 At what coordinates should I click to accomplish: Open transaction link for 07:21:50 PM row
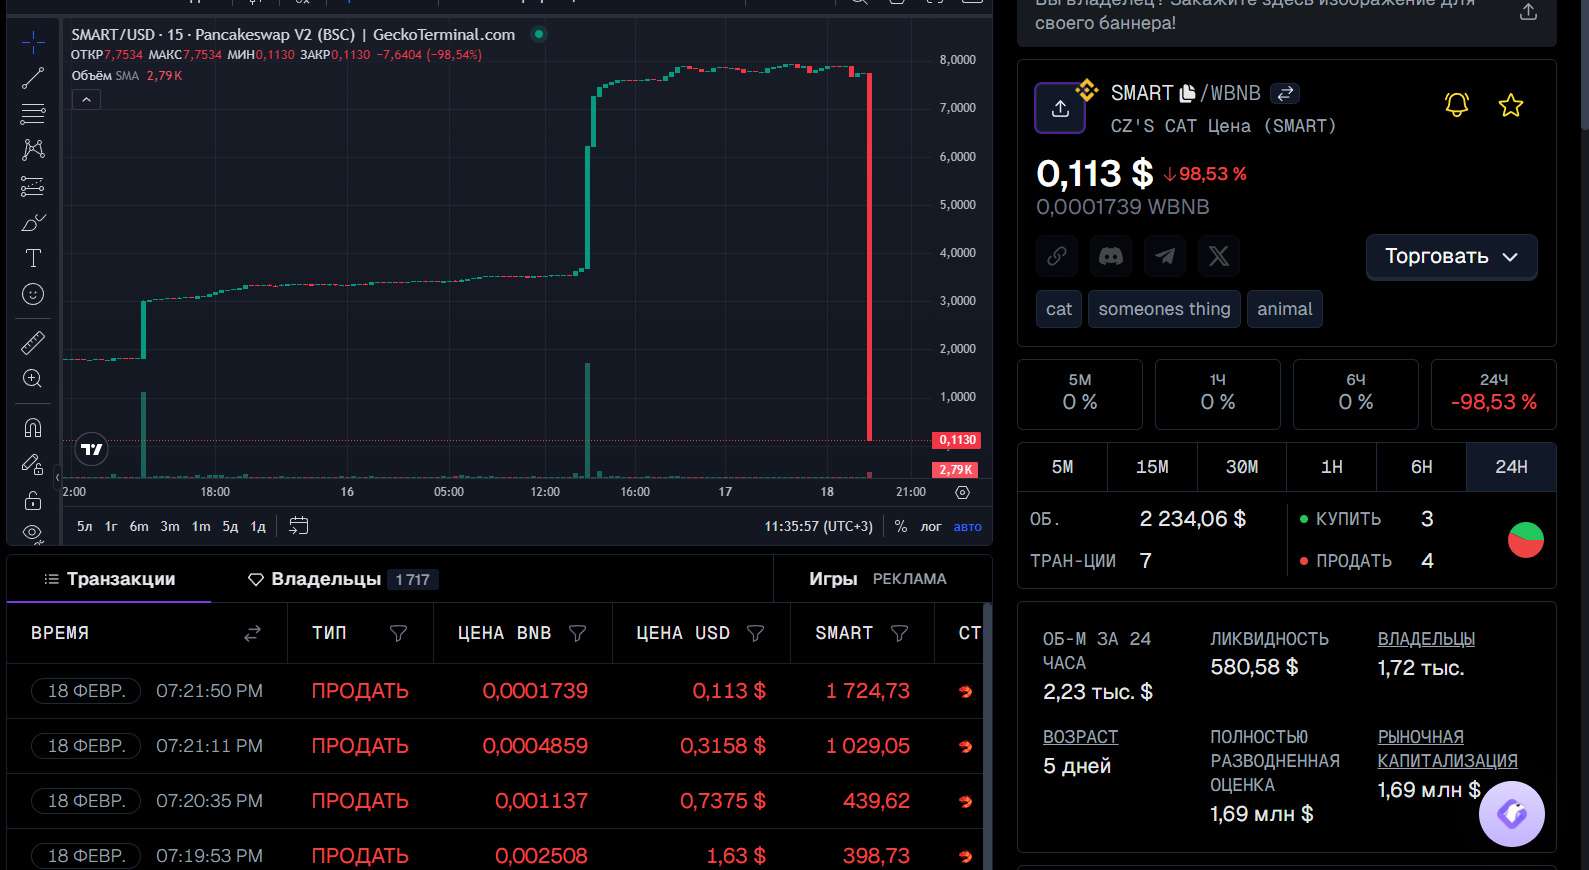[965, 691]
